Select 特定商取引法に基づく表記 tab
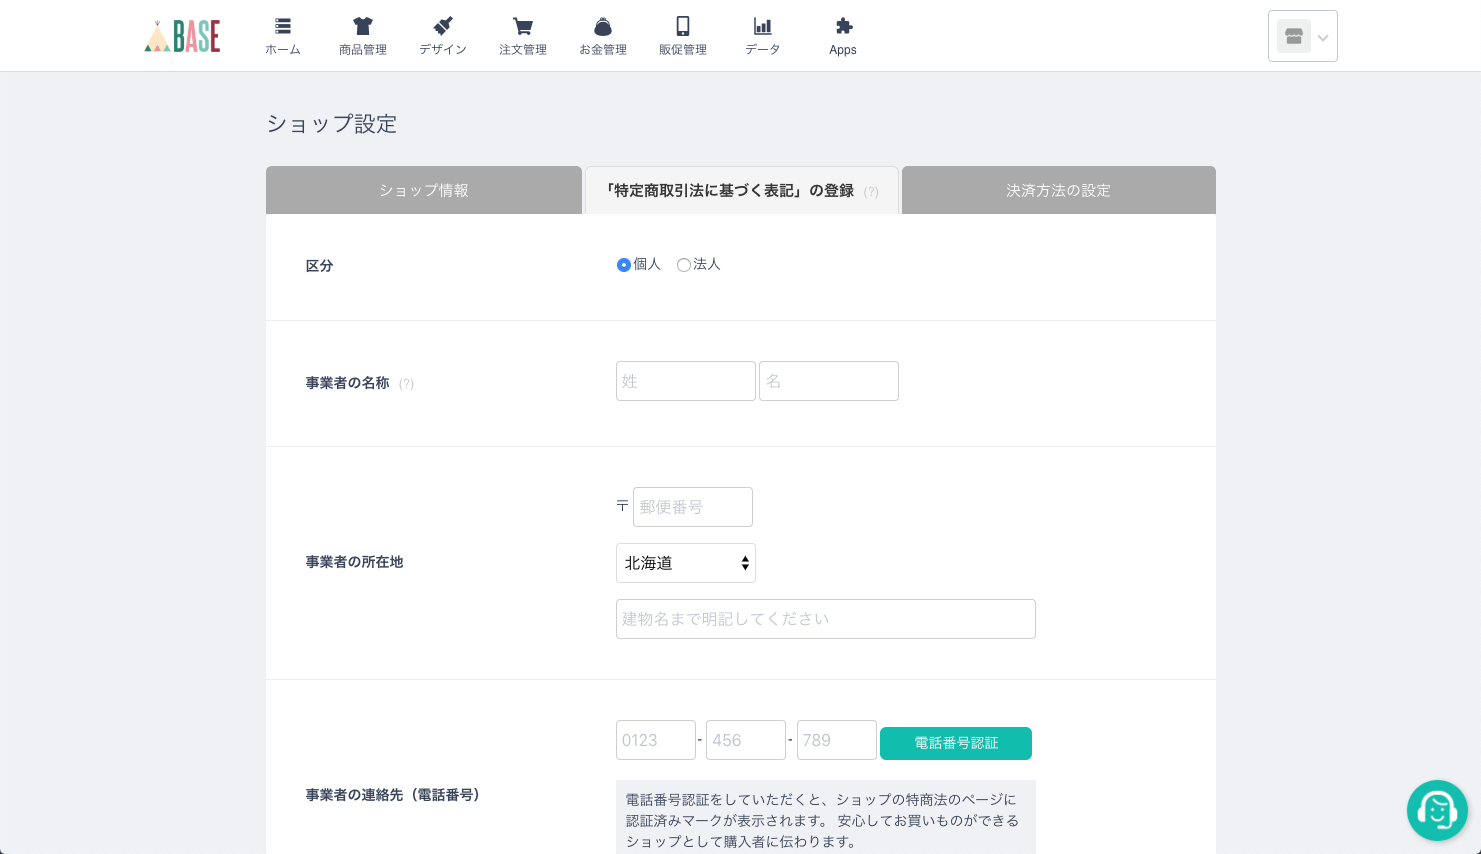 click(x=742, y=190)
